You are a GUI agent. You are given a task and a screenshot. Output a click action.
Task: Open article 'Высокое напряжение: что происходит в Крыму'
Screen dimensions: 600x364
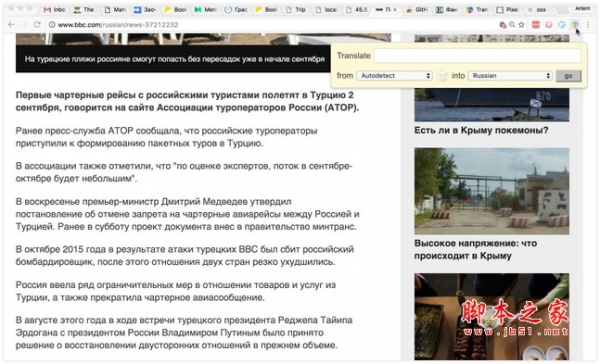pos(475,249)
